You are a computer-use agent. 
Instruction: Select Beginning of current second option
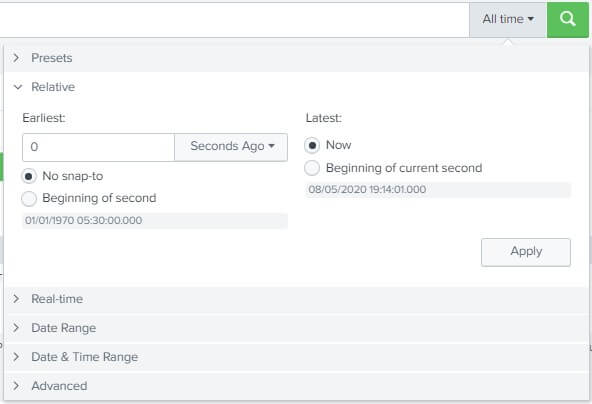[x=312, y=168]
